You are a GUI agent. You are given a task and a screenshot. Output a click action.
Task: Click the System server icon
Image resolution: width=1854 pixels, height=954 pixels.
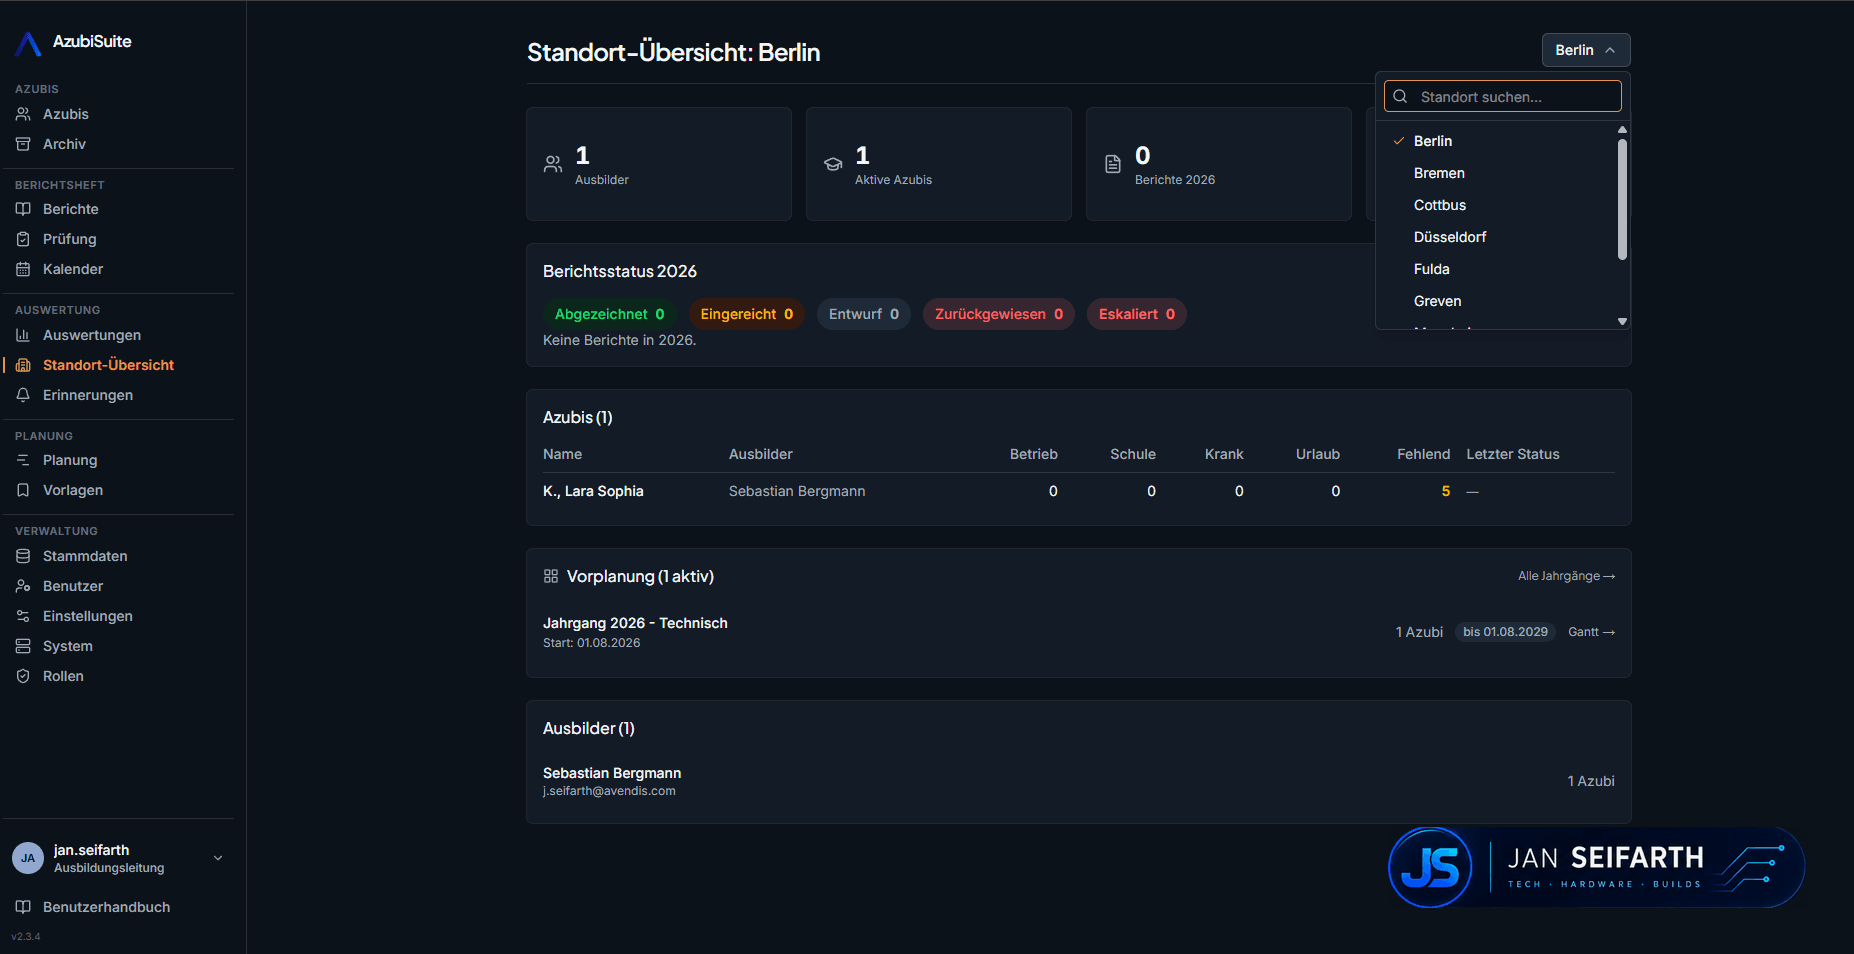click(x=23, y=646)
